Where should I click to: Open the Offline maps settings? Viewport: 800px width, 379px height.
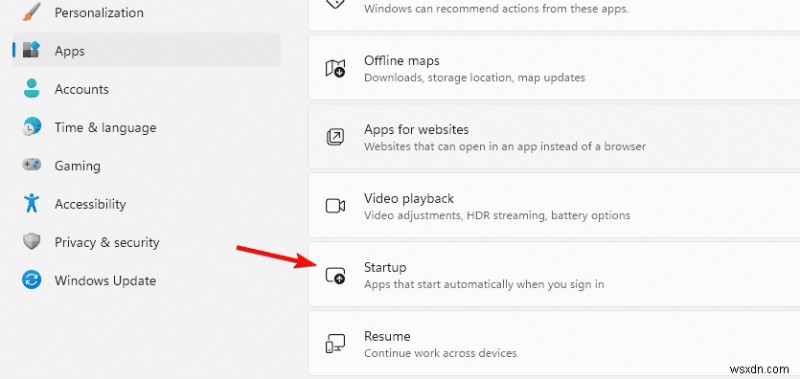(554, 68)
